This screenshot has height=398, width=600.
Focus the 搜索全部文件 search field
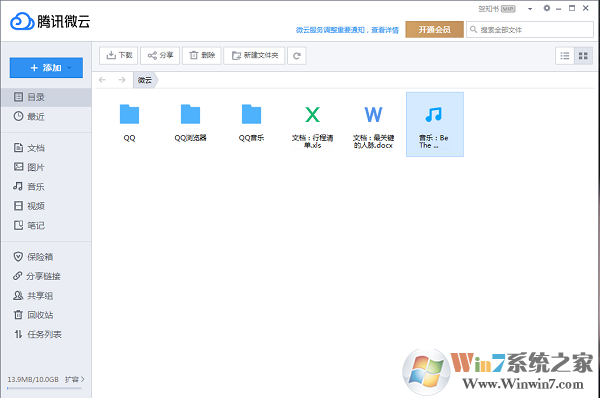530,29
